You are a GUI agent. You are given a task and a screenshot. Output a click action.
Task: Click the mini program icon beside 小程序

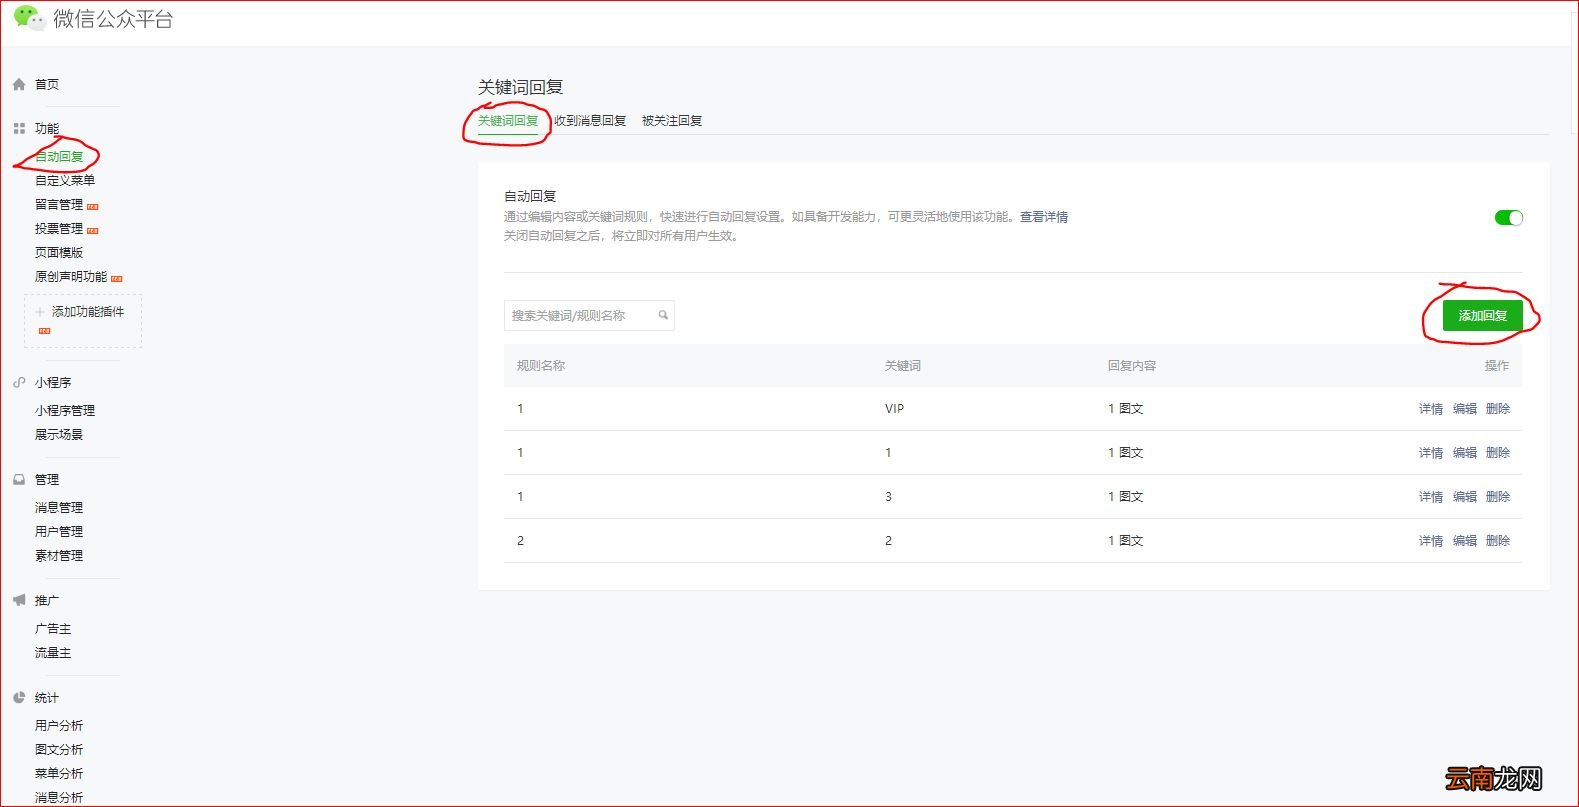pyautogui.click(x=19, y=382)
